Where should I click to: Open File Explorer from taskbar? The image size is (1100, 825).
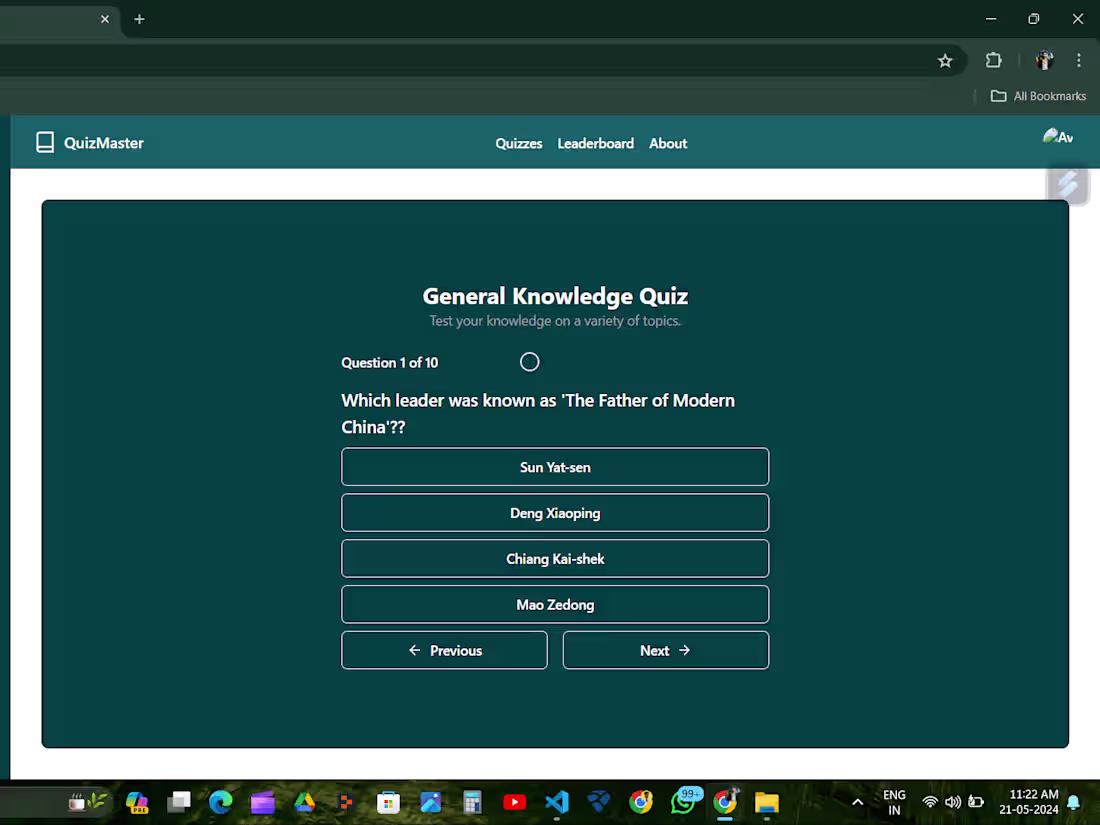point(767,802)
